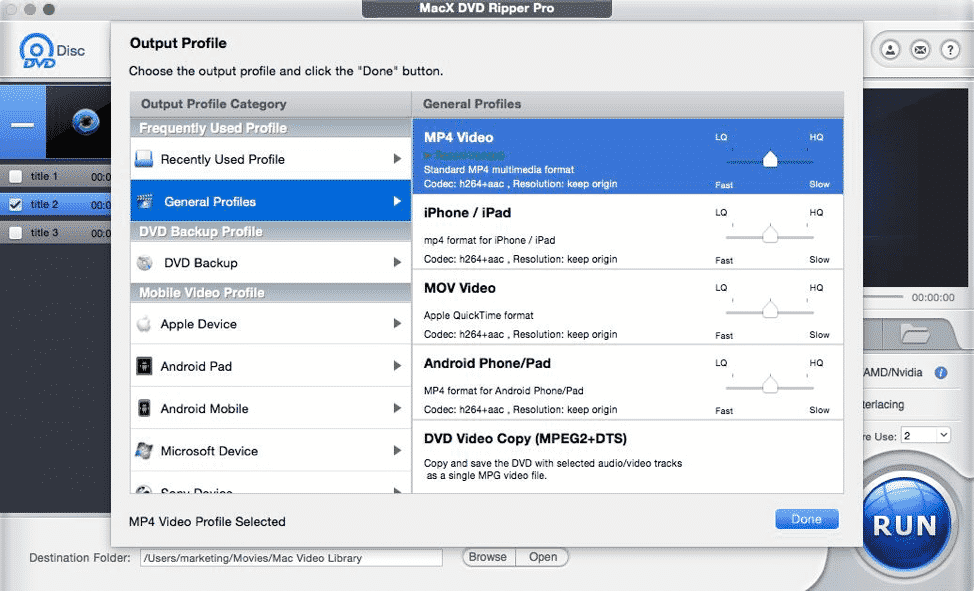Click the blue info icon near AMD/Nvidia
The width and height of the screenshot is (974, 591).
point(939,372)
